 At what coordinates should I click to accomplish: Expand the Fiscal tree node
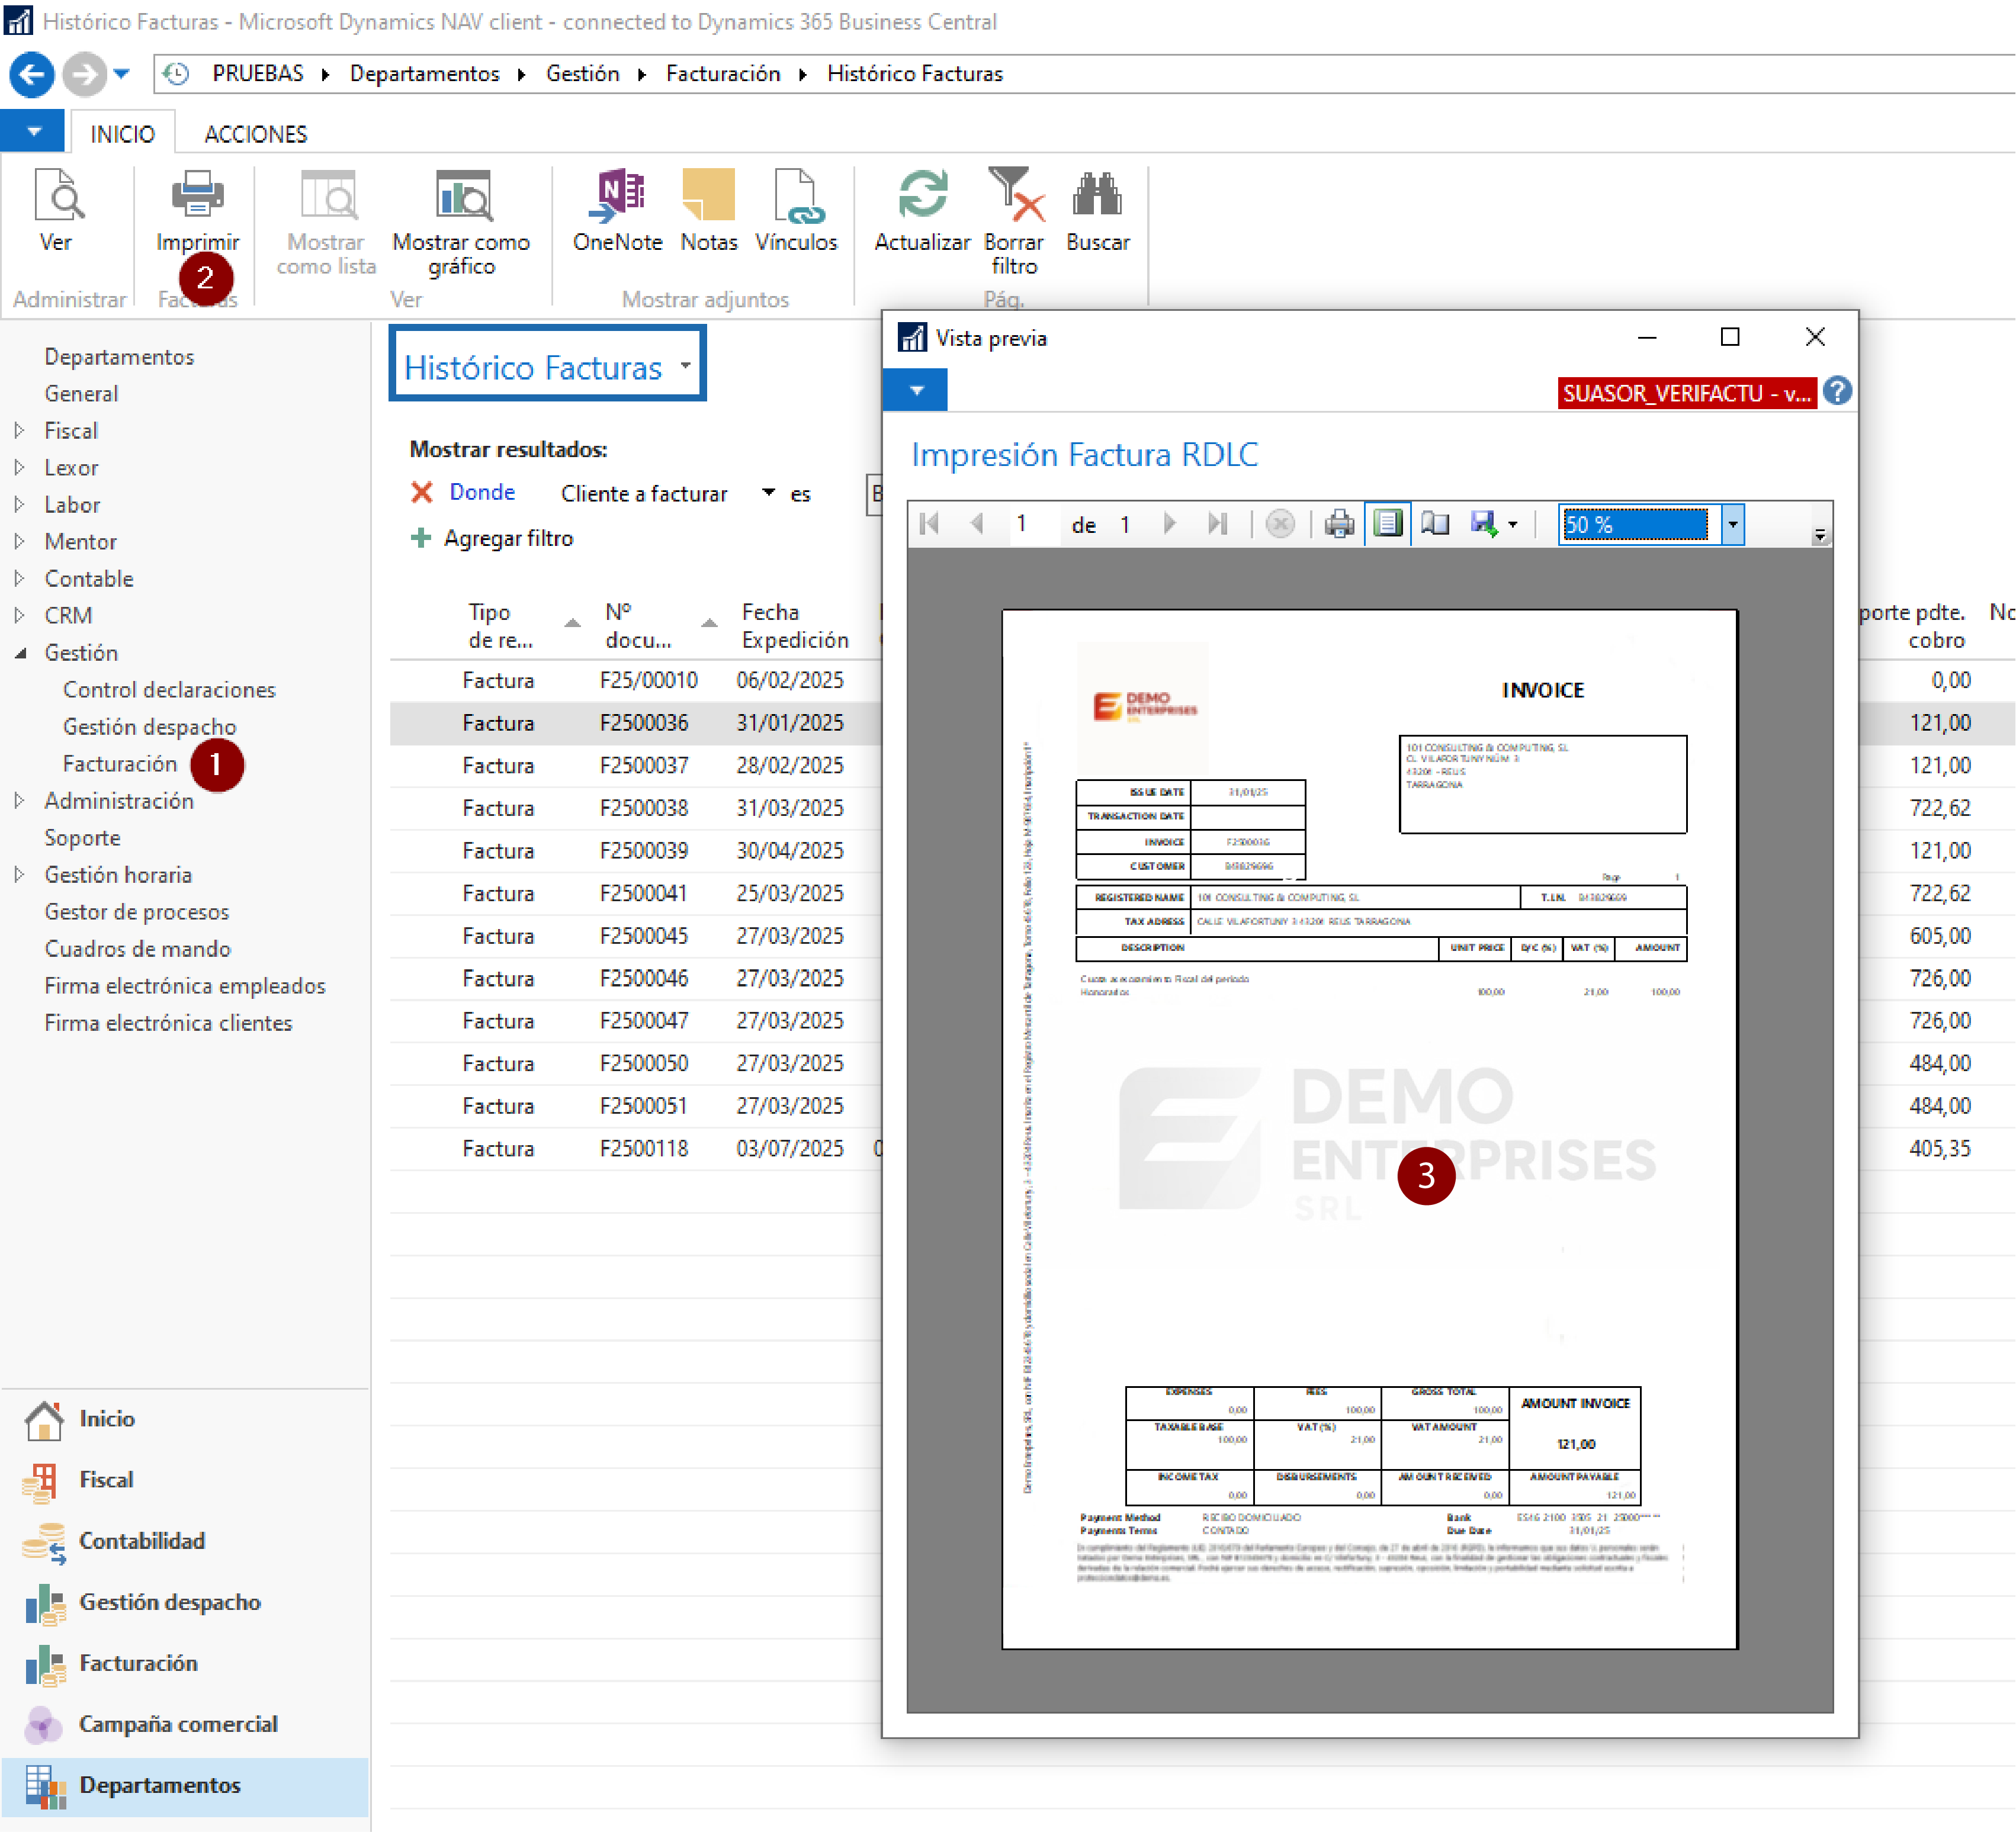19,430
